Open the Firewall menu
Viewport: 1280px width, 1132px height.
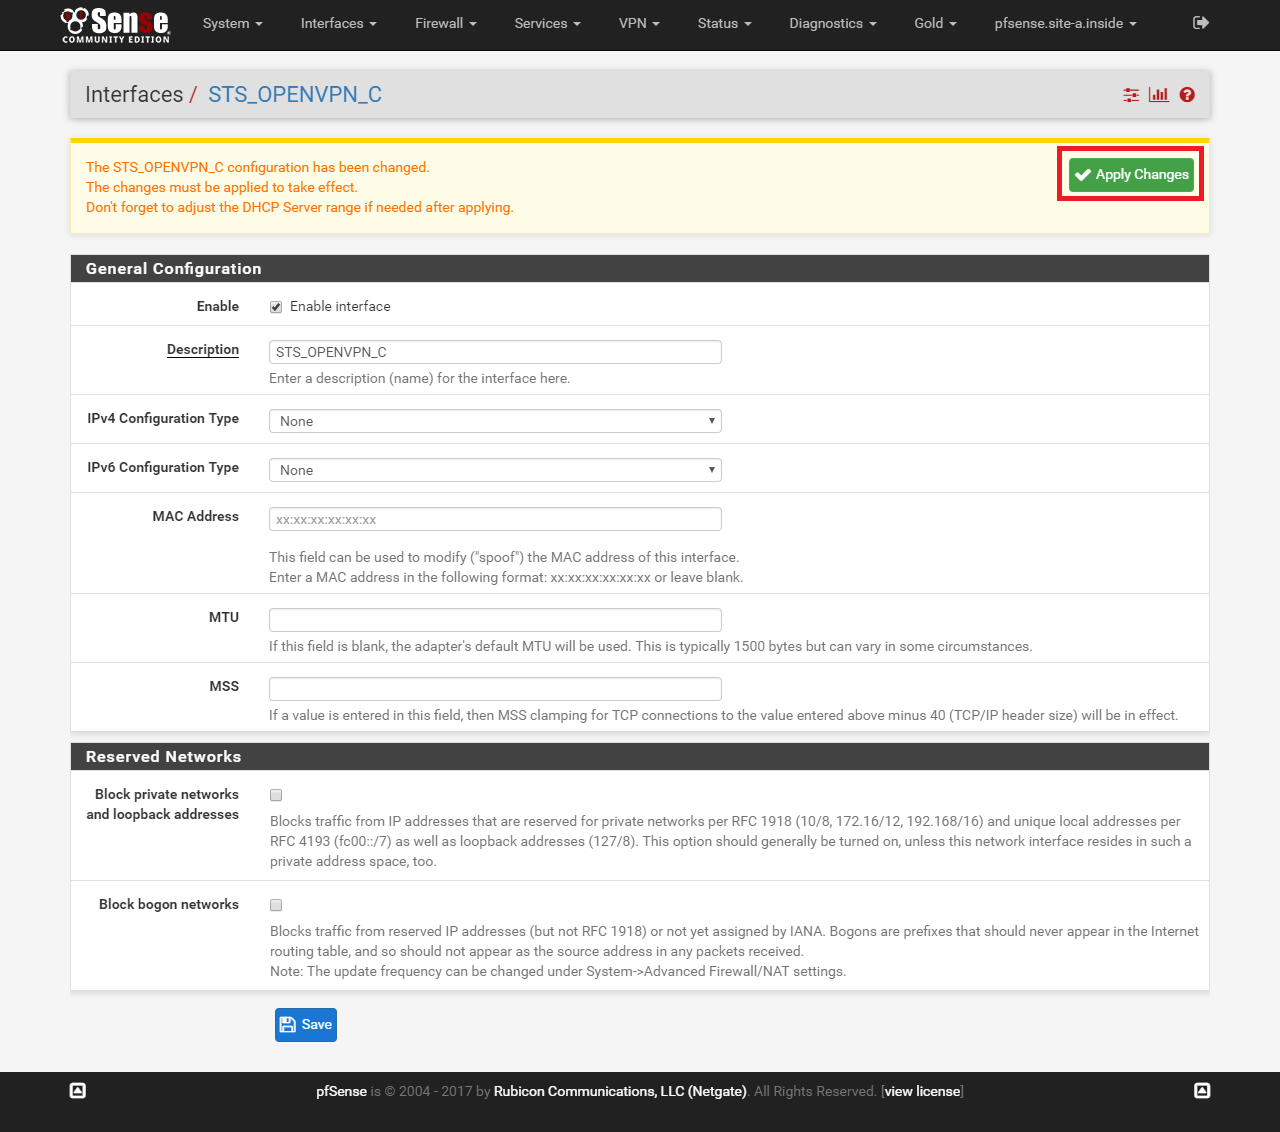[445, 23]
